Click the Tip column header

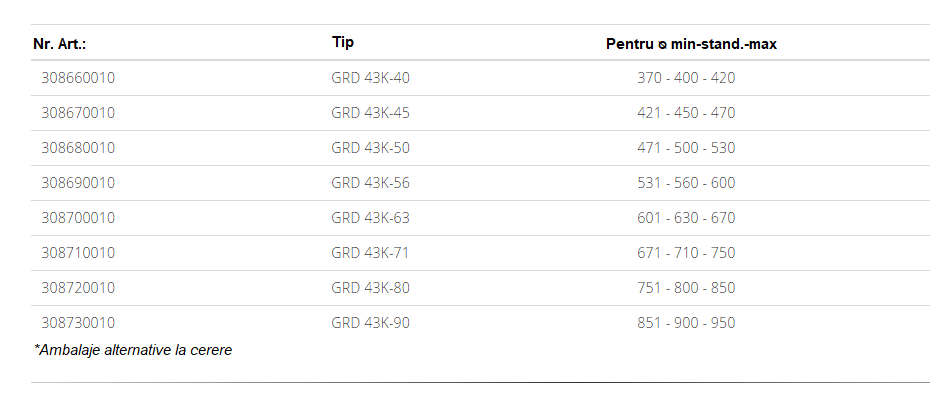click(343, 42)
